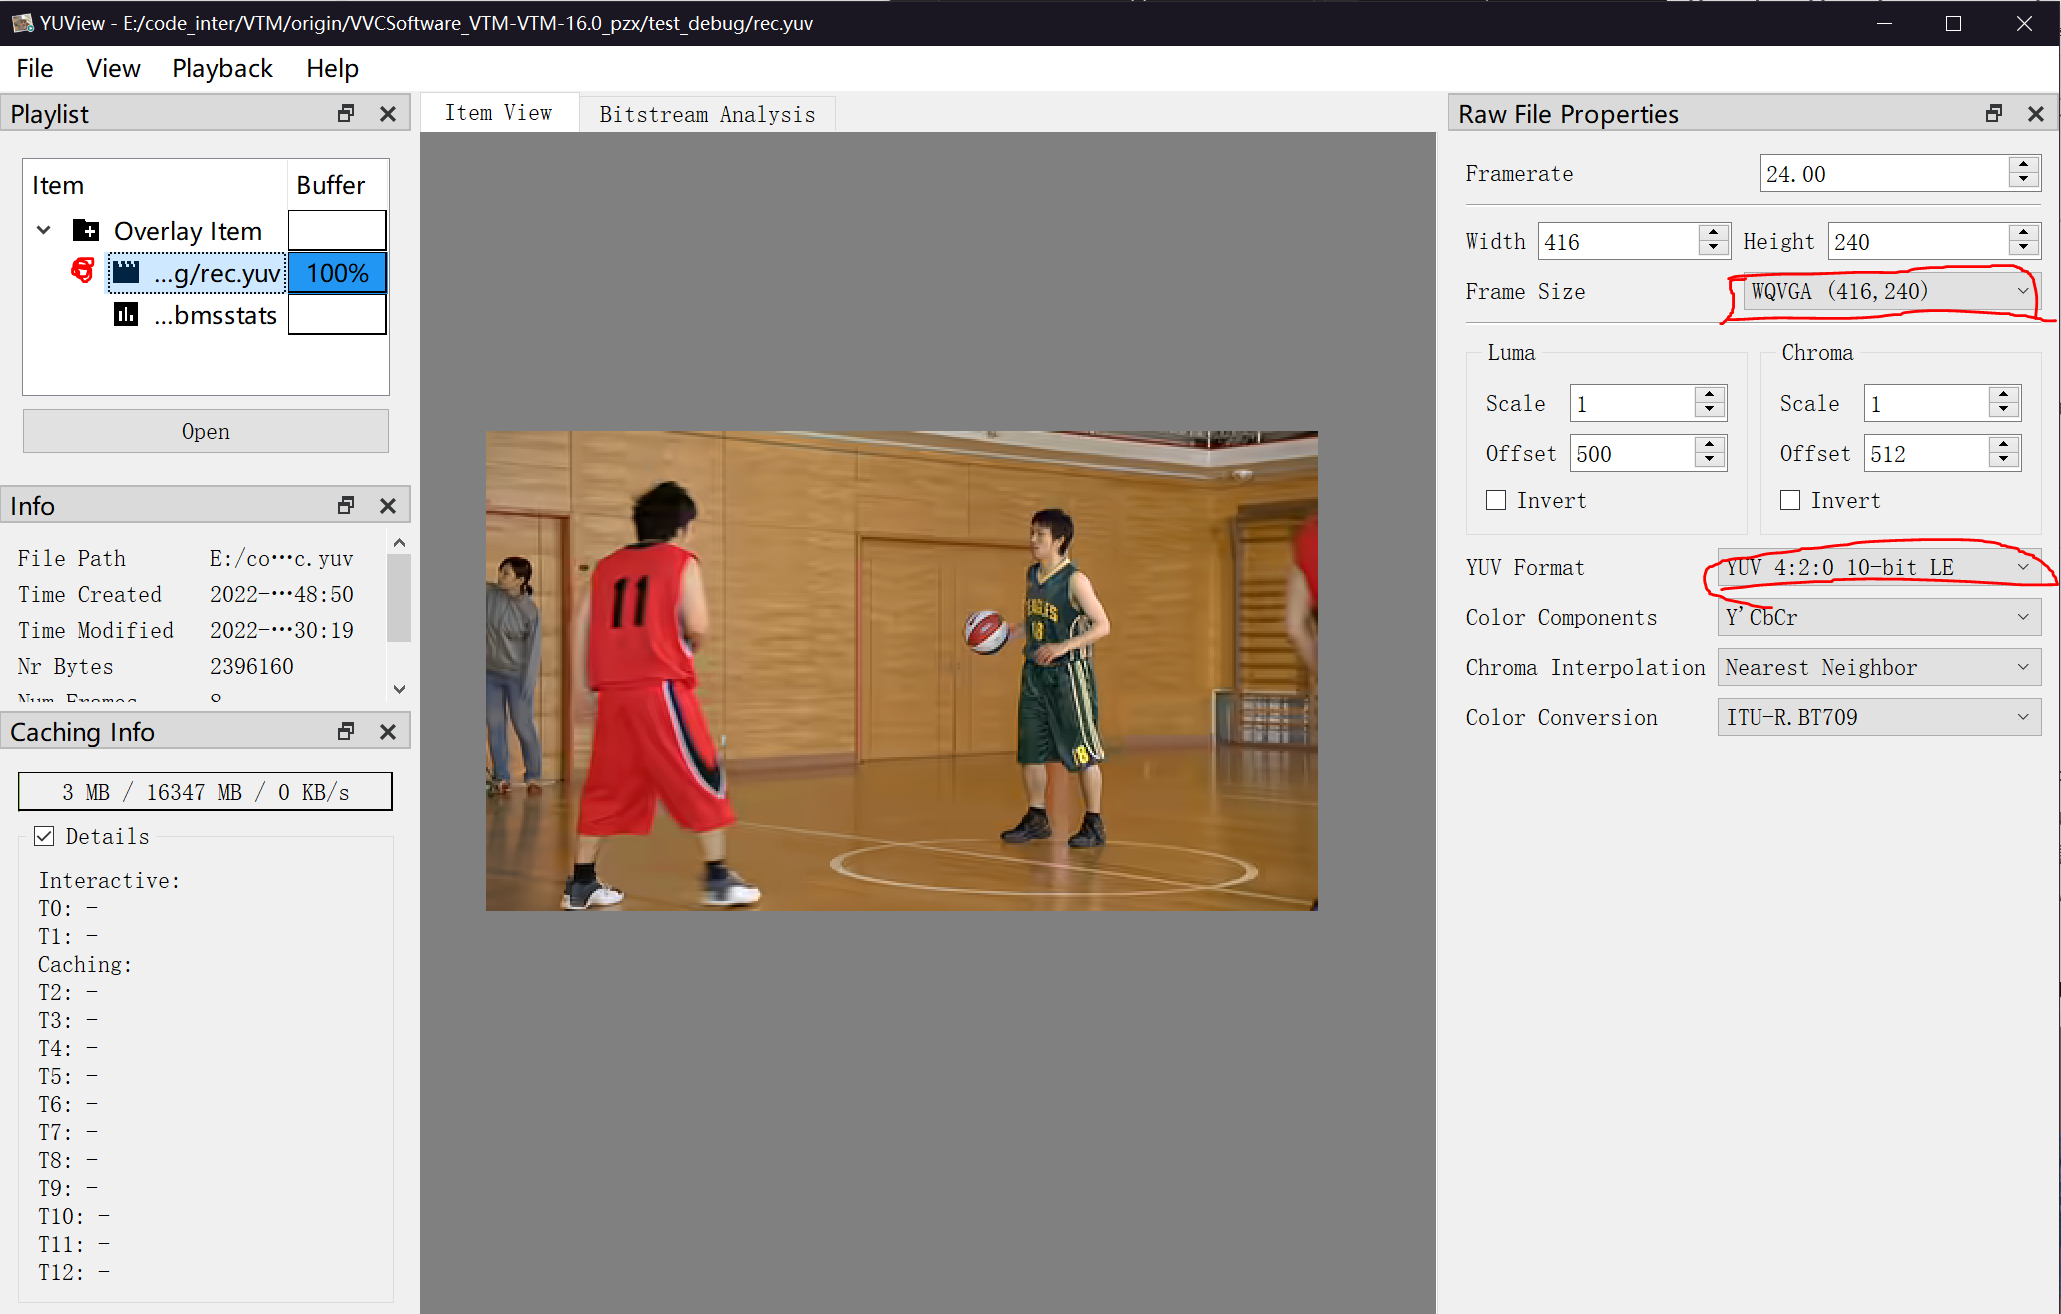Click the Width input field showing 416
This screenshot has width=2061, height=1314.
tap(1618, 241)
